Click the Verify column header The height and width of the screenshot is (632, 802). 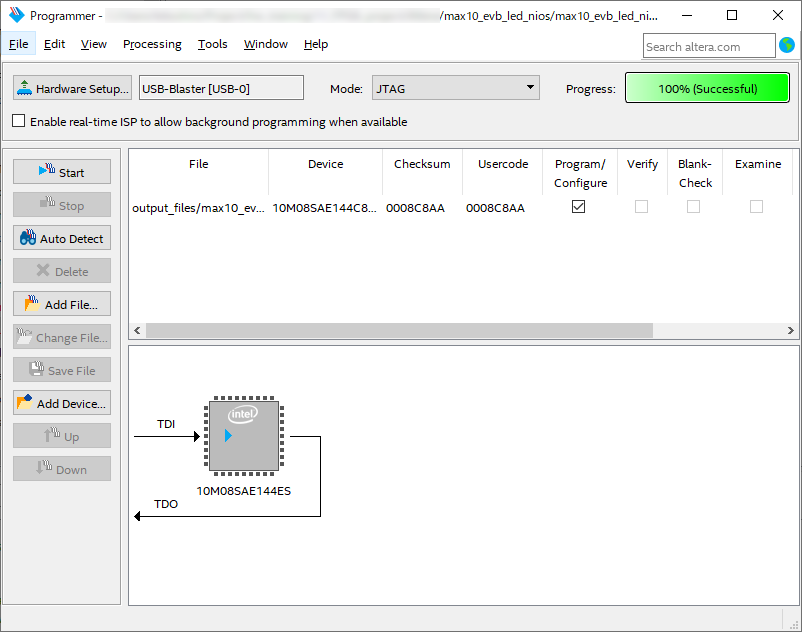click(x=642, y=164)
